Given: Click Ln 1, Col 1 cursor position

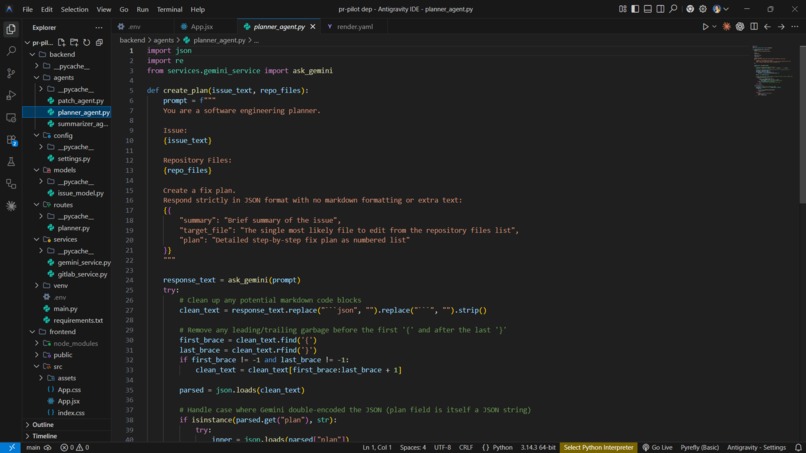Looking at the screenshot, I should click(x=377, y=447).
